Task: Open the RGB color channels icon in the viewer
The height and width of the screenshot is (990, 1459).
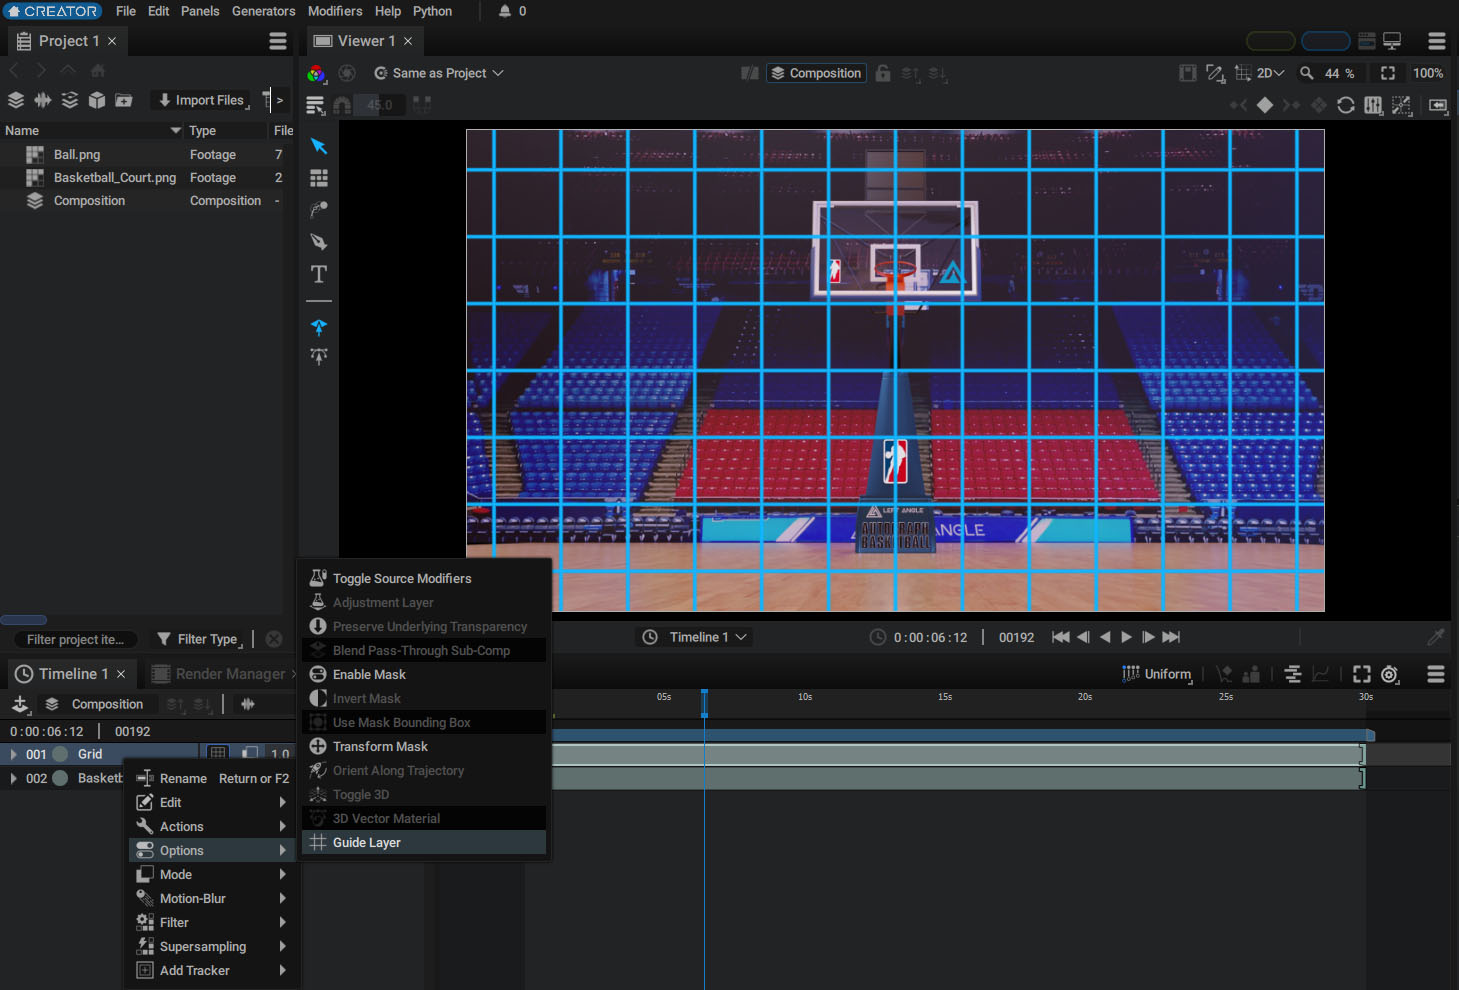Action: (x=316, y=73)
